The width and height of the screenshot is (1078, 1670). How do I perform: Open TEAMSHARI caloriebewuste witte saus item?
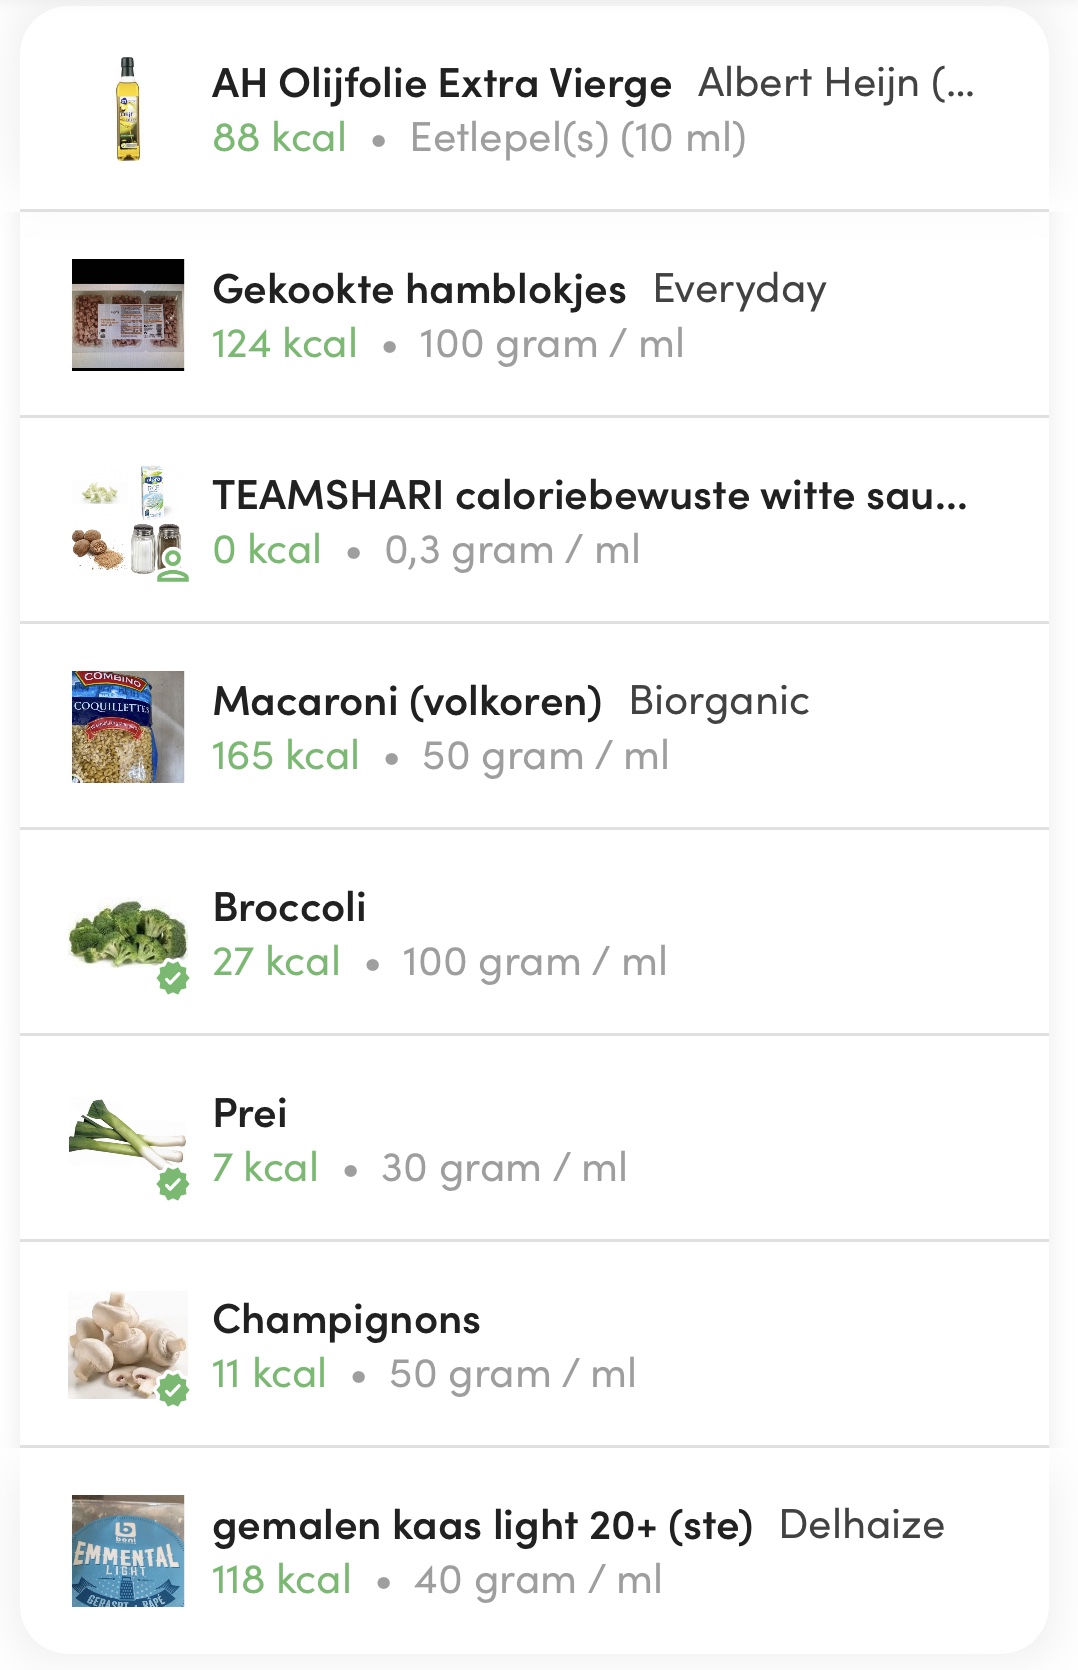click(x=589, y=496)
